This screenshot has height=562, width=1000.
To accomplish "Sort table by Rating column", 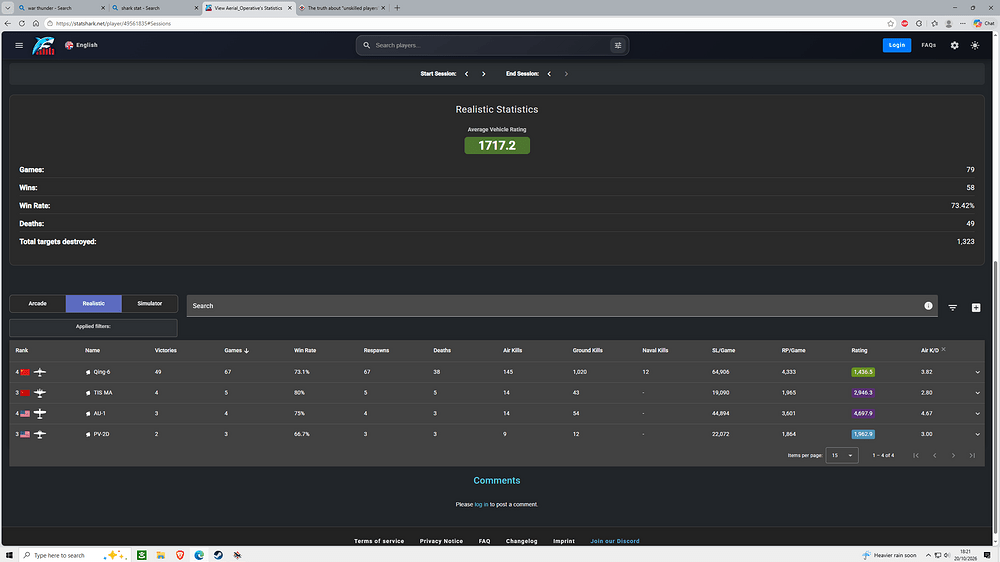I will (x=859, y=350).
